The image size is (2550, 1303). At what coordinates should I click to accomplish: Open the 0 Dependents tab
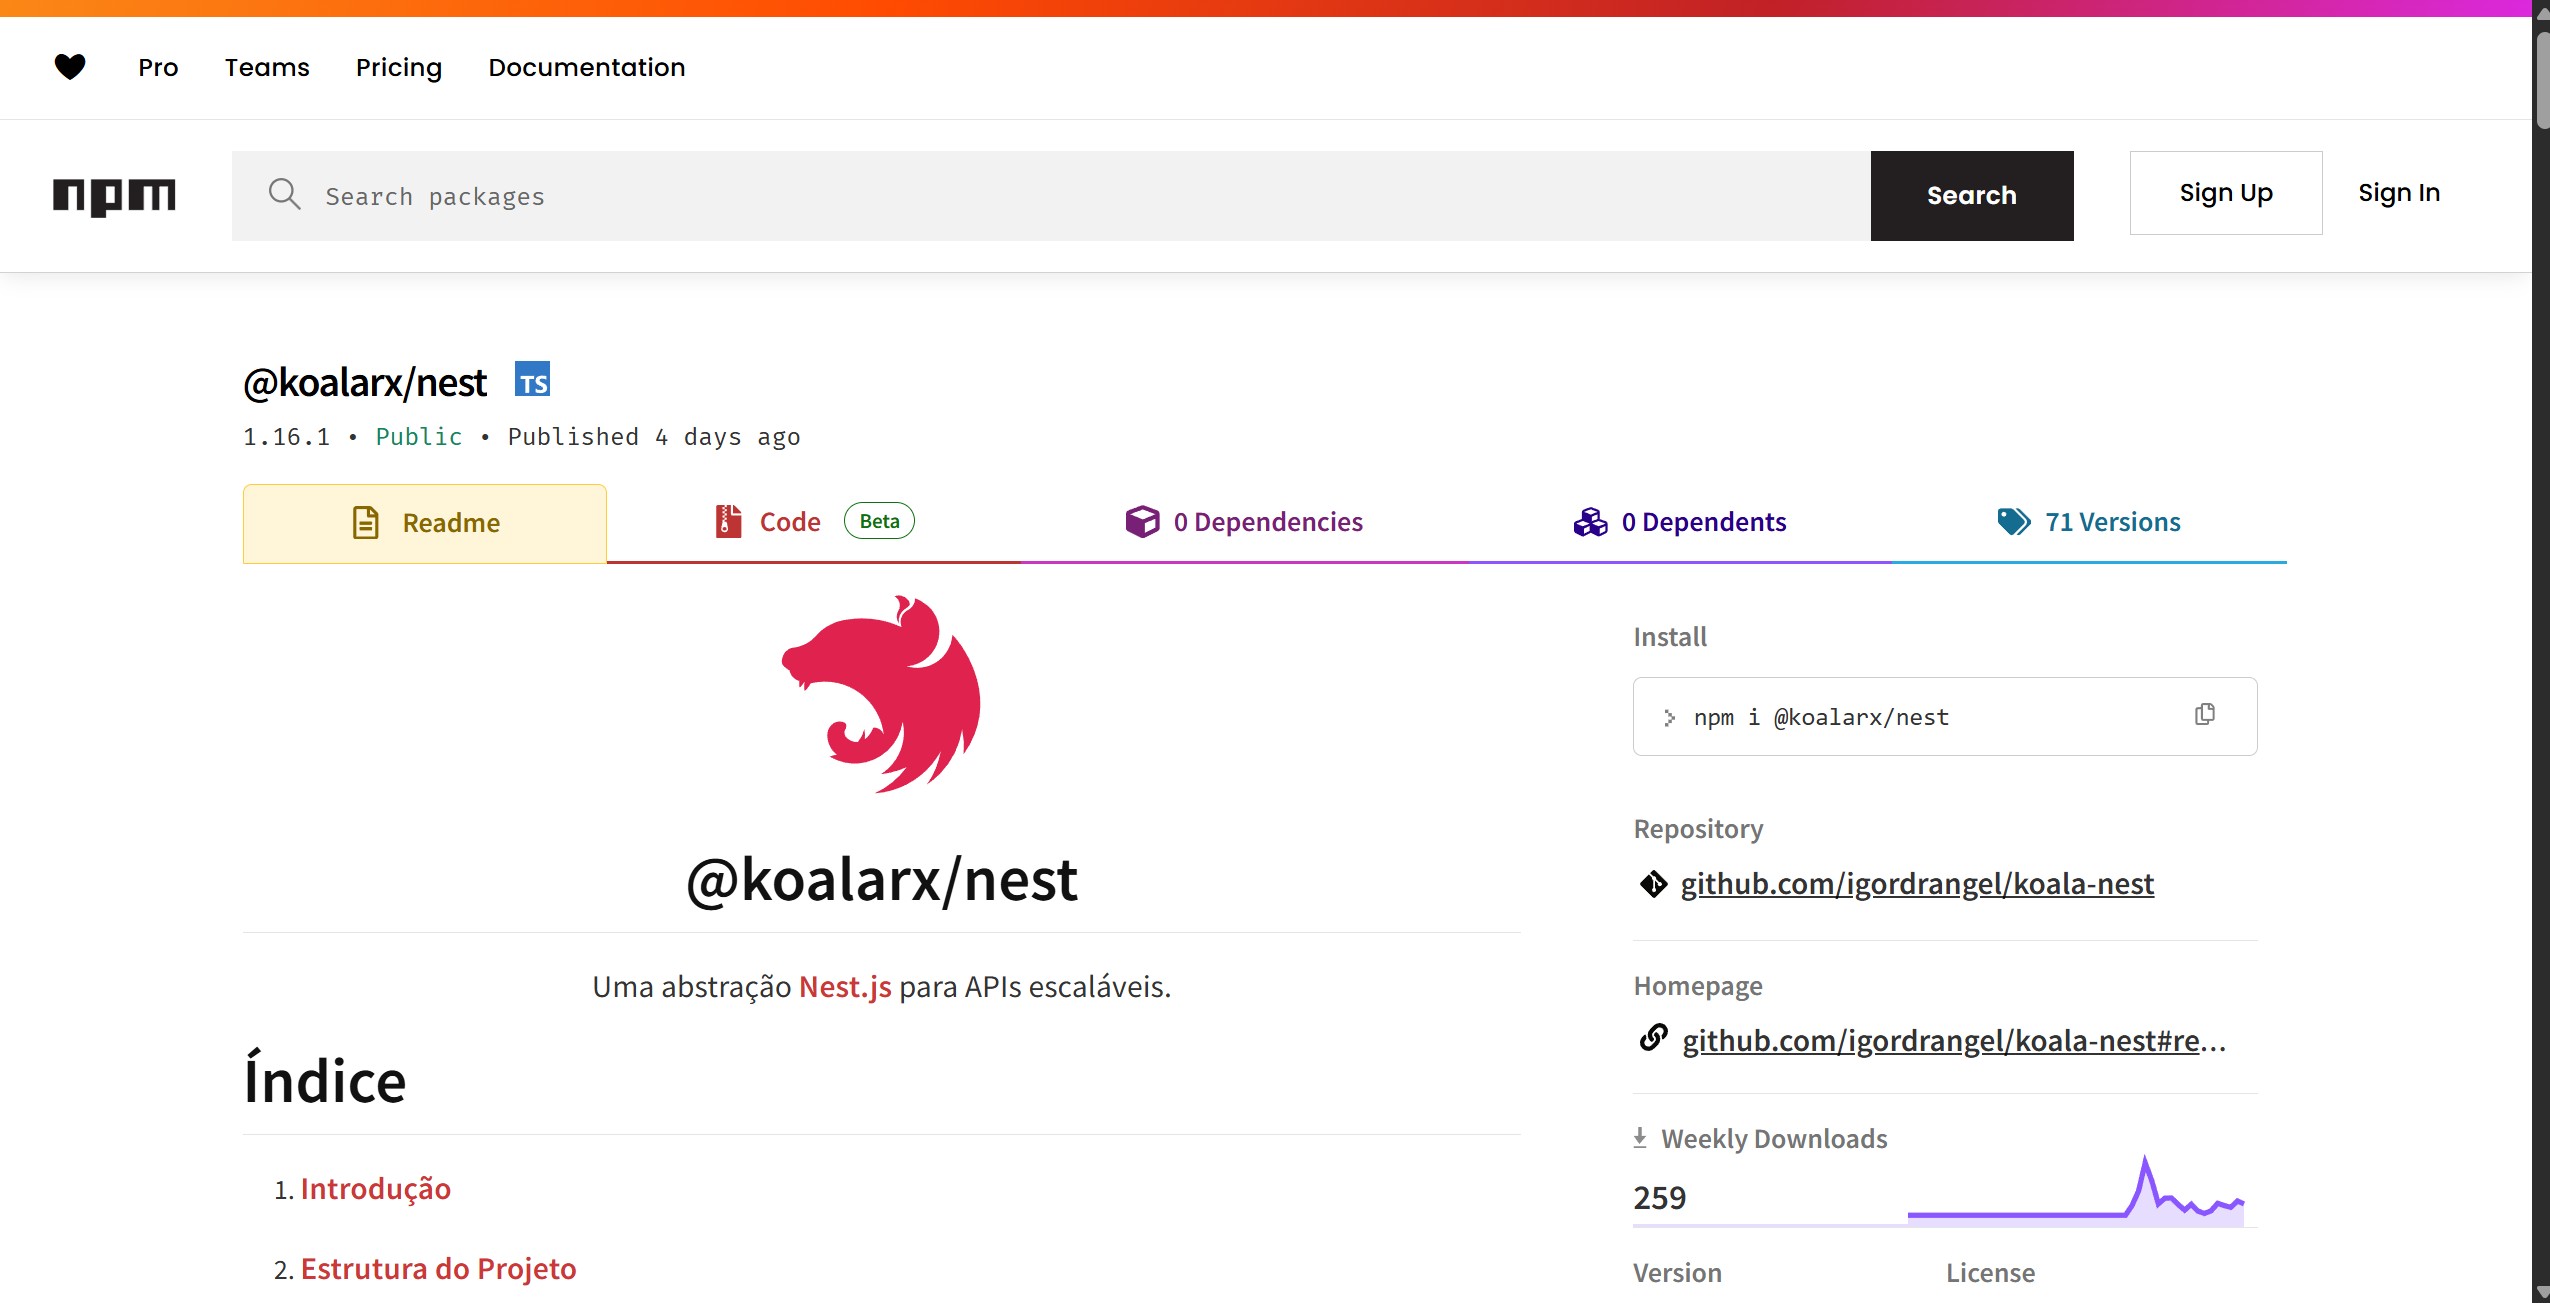pyautogui.click(x=1679, y=522)
